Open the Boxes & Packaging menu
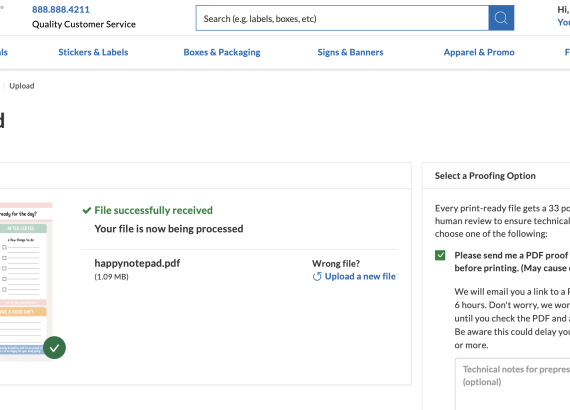 point(222,52)
